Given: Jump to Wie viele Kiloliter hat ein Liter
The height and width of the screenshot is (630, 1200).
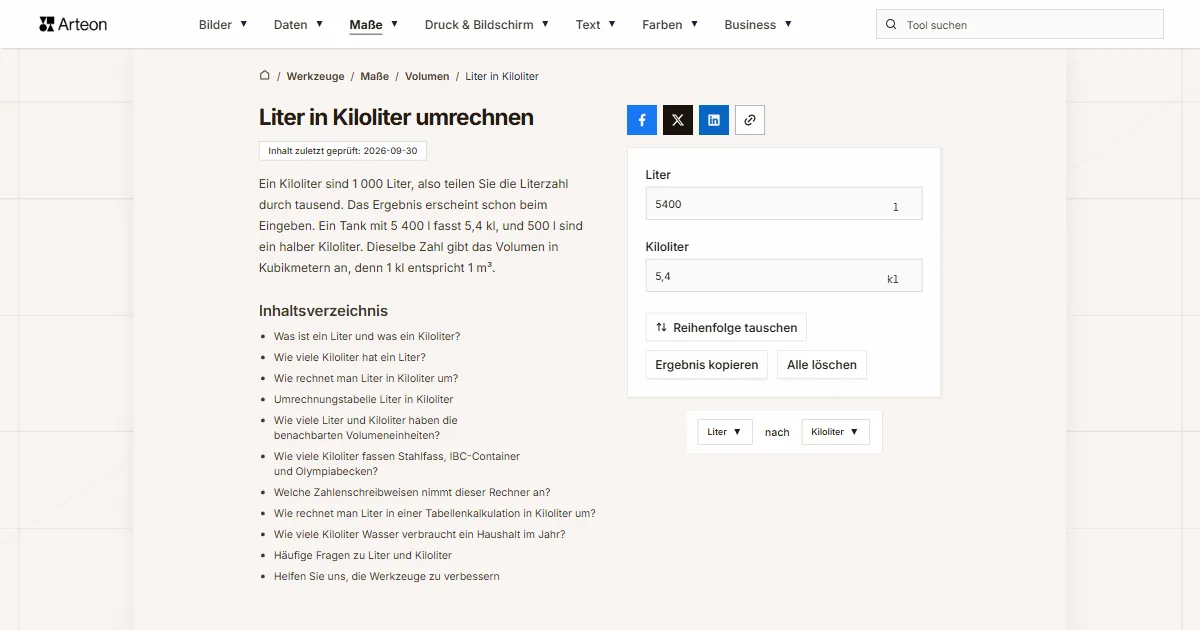Looking at the screenshot, I should point(350,357).
